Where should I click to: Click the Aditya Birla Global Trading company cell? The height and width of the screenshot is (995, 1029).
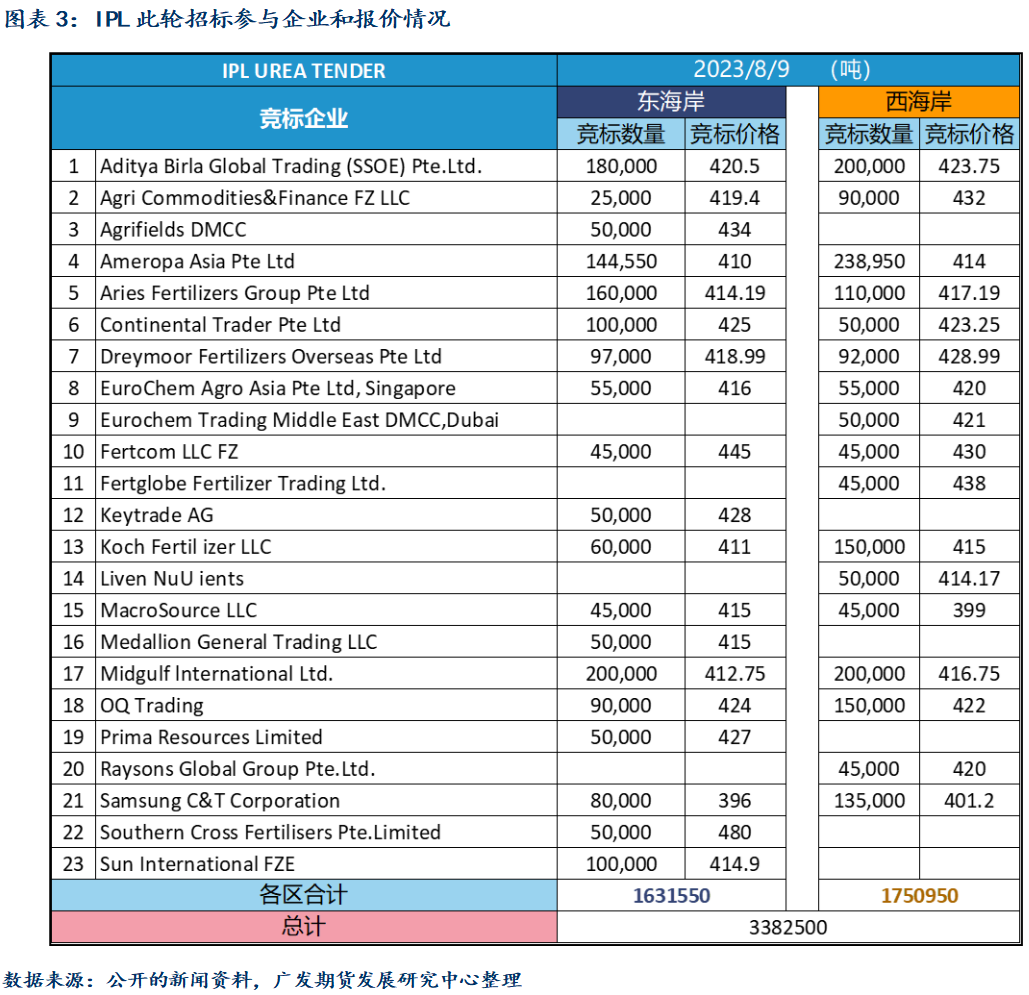point(291,166)
